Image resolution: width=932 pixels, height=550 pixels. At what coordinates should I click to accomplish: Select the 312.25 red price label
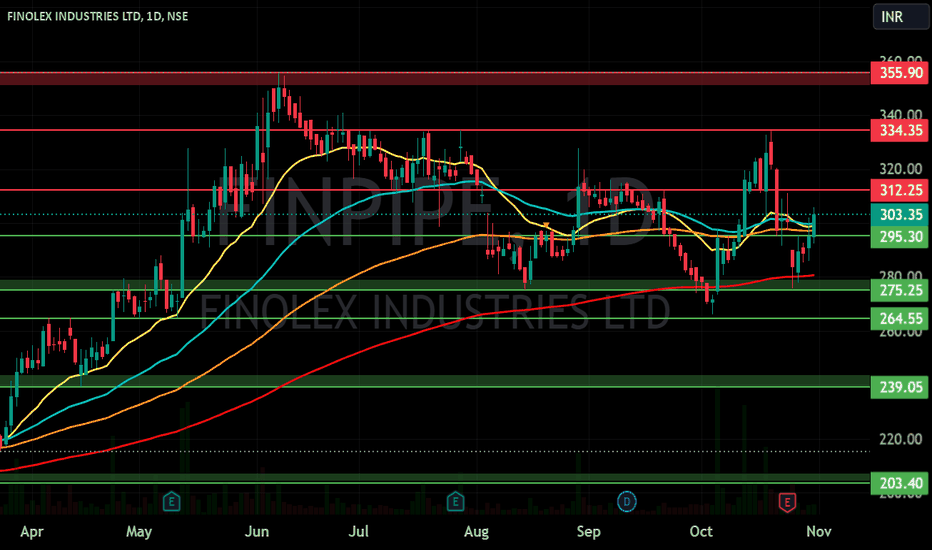coord(899,190)
